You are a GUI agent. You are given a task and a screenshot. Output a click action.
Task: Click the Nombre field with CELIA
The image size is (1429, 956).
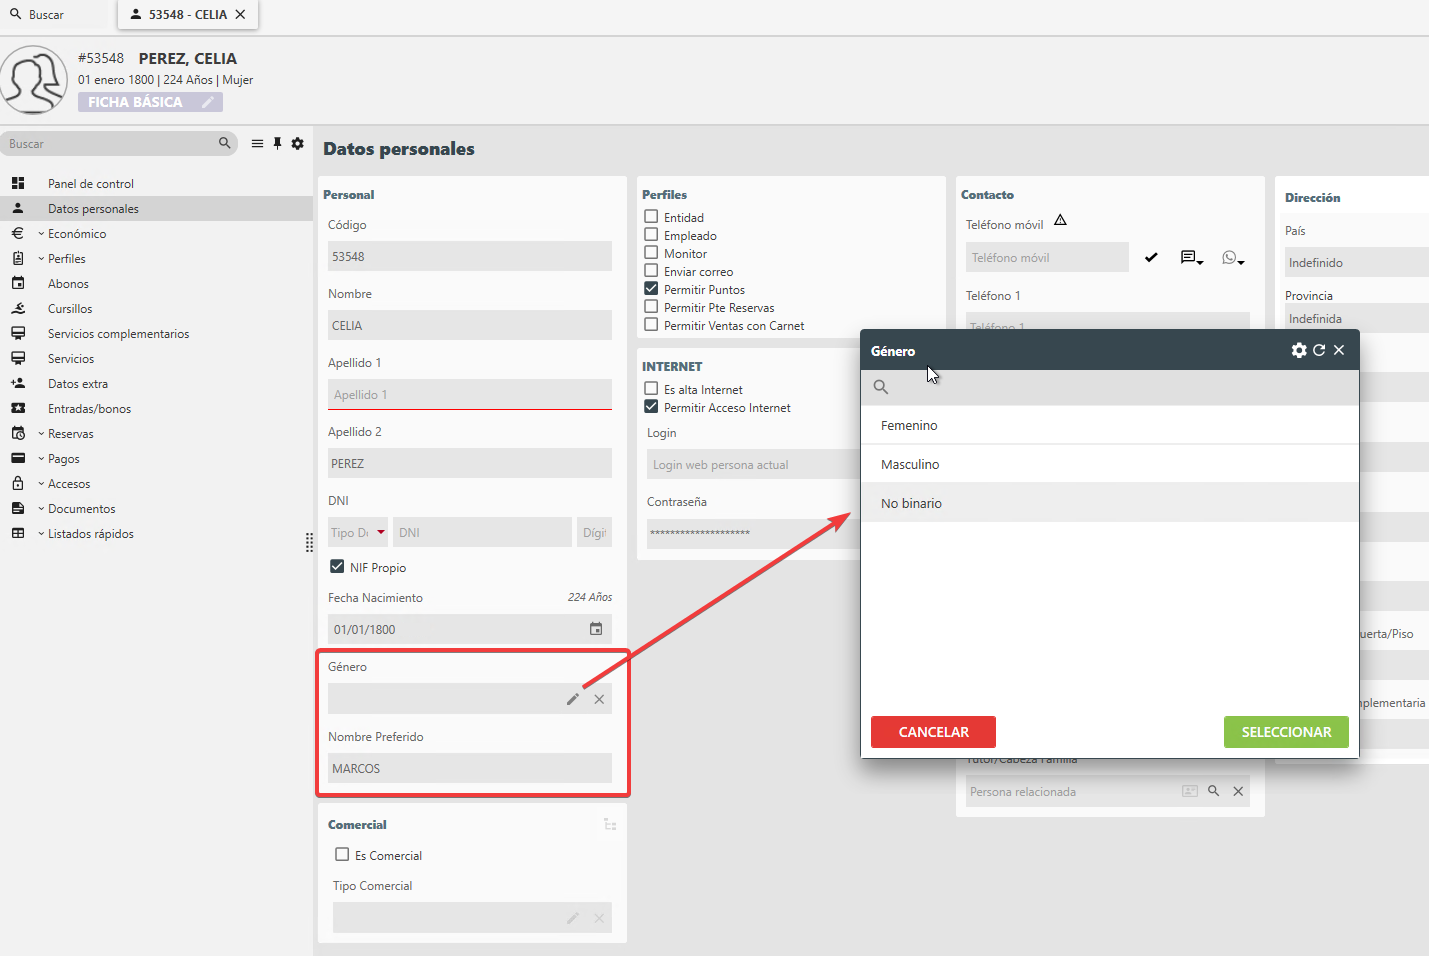click(x=470, y=325)
